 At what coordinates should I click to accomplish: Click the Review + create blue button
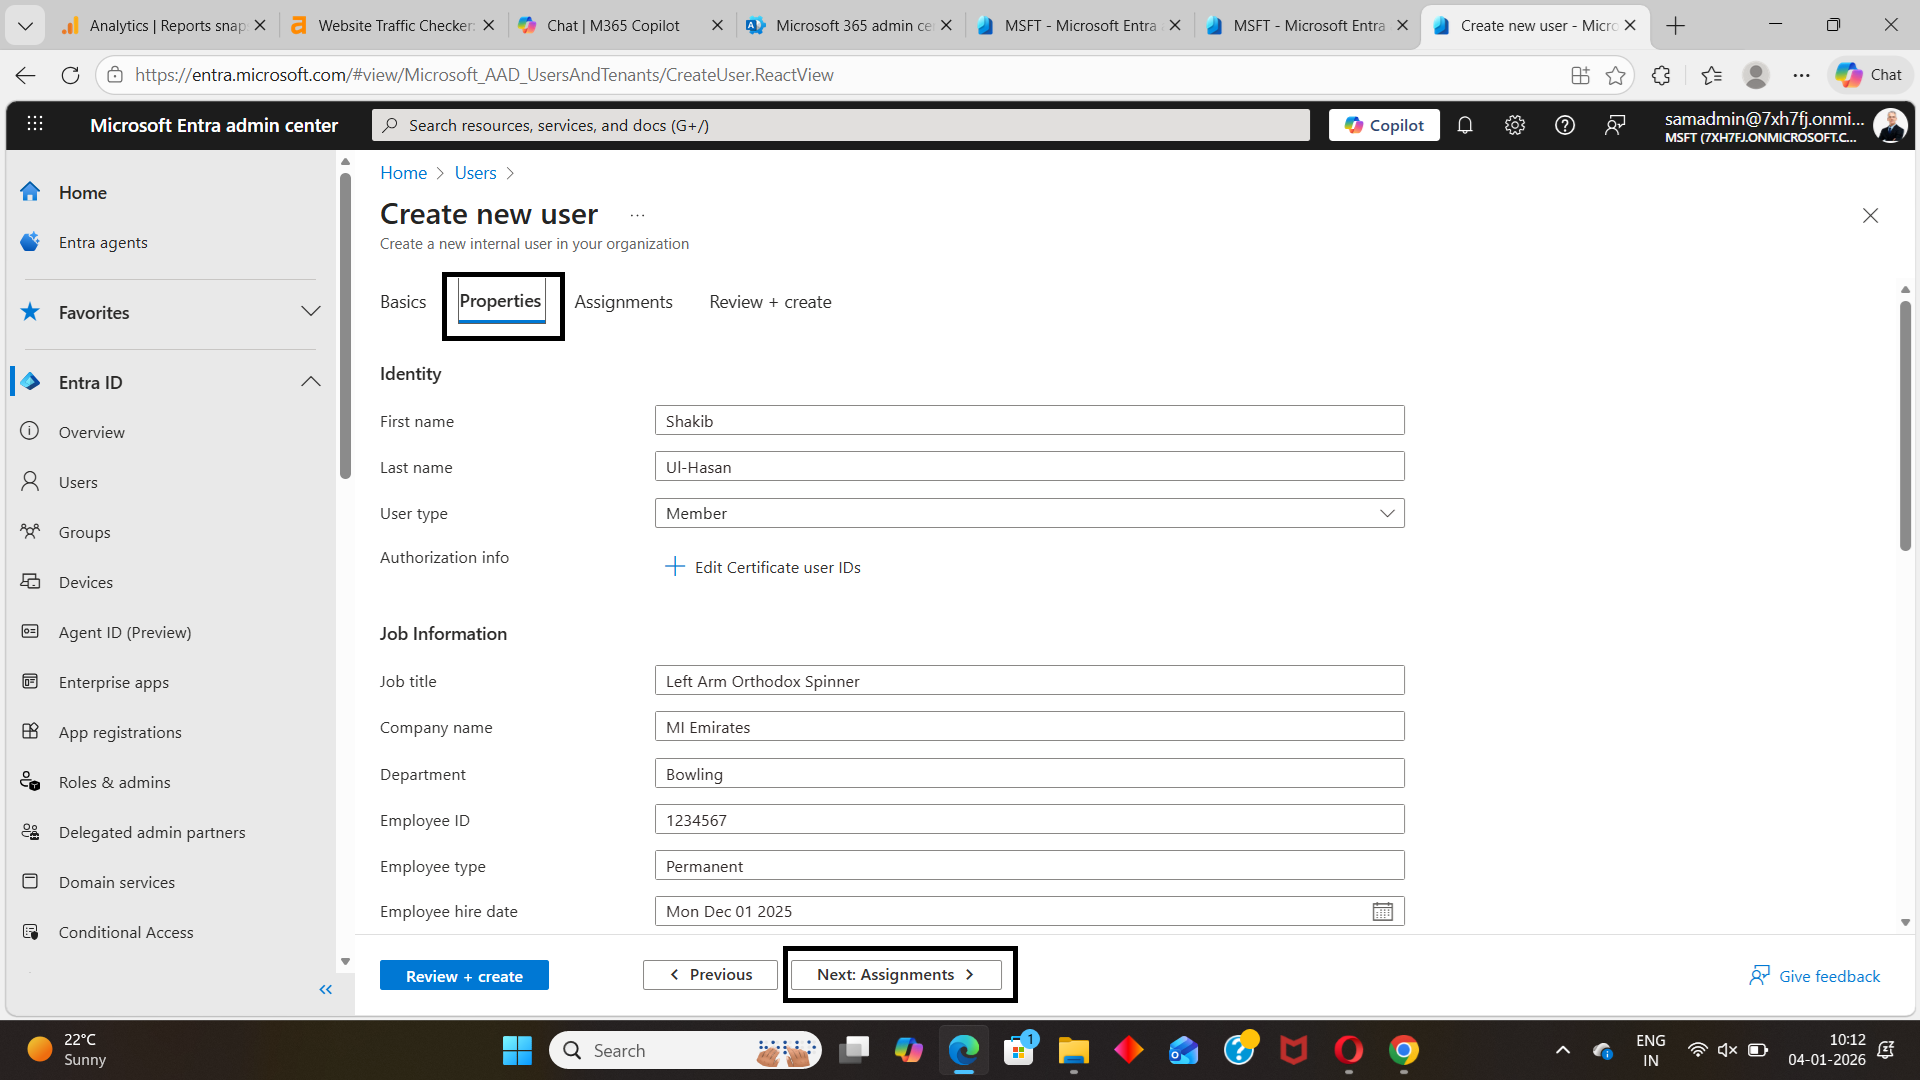coord(464,975)
